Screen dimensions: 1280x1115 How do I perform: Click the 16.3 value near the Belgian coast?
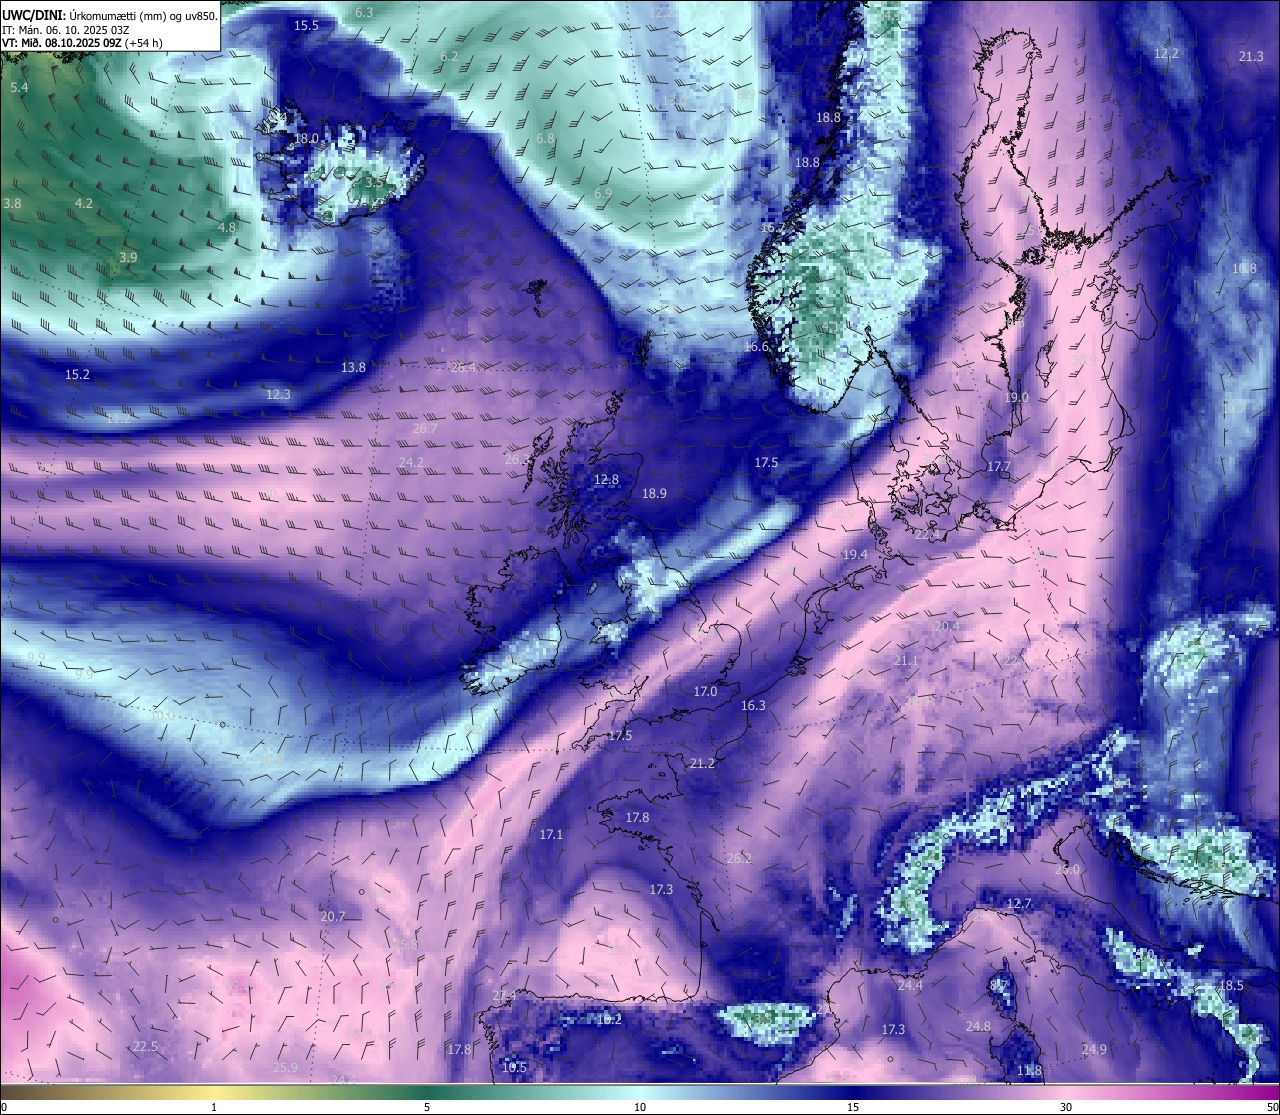tap(753, 705)
